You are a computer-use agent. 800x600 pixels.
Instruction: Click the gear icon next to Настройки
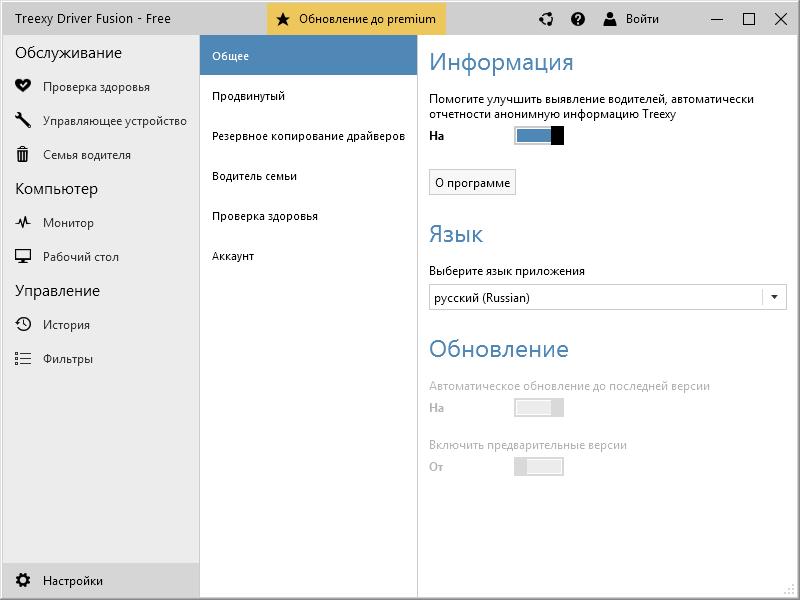pos(23,580)
